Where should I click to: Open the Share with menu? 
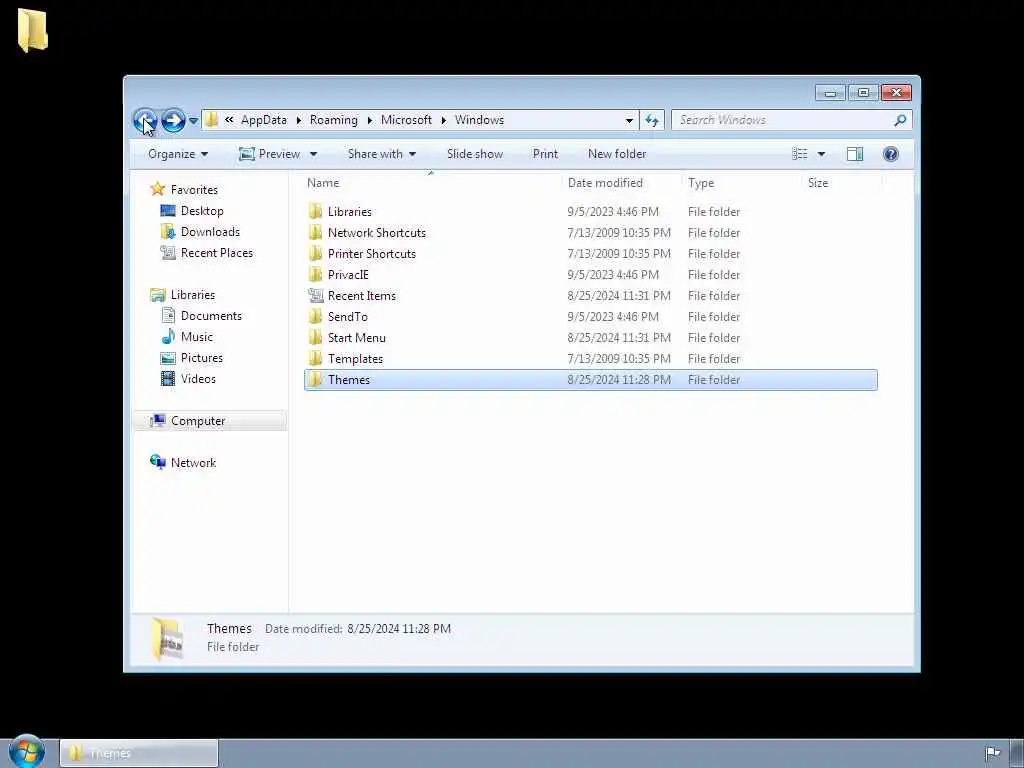[381, 154]
